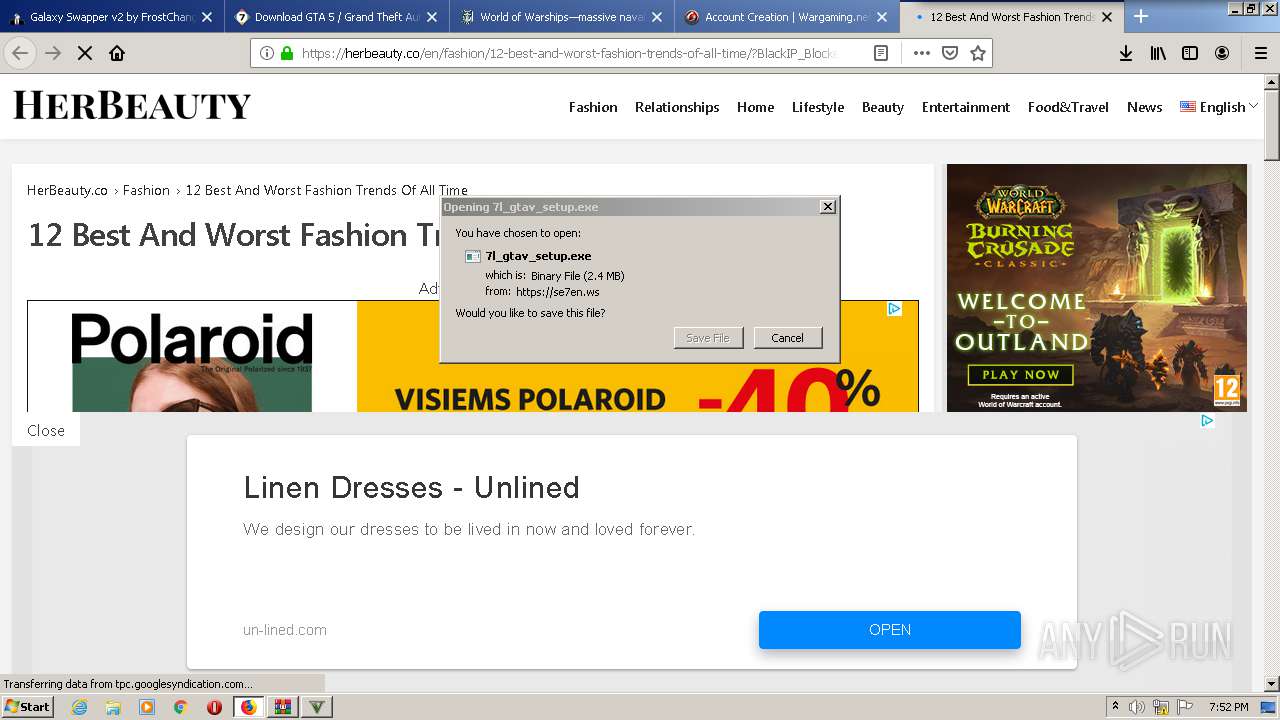Go back to the previous page
This screenshot has width=1280, height=720.
click(20, 53)
